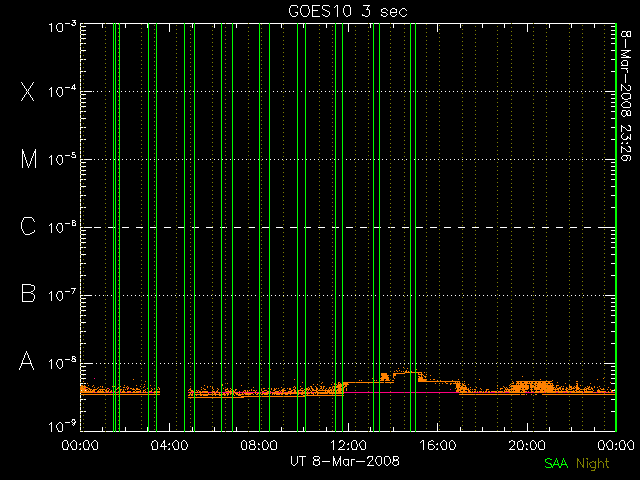
Task: Click the 'UT 8-Mar-2008' axis title
Action: (x=345, y=461)
